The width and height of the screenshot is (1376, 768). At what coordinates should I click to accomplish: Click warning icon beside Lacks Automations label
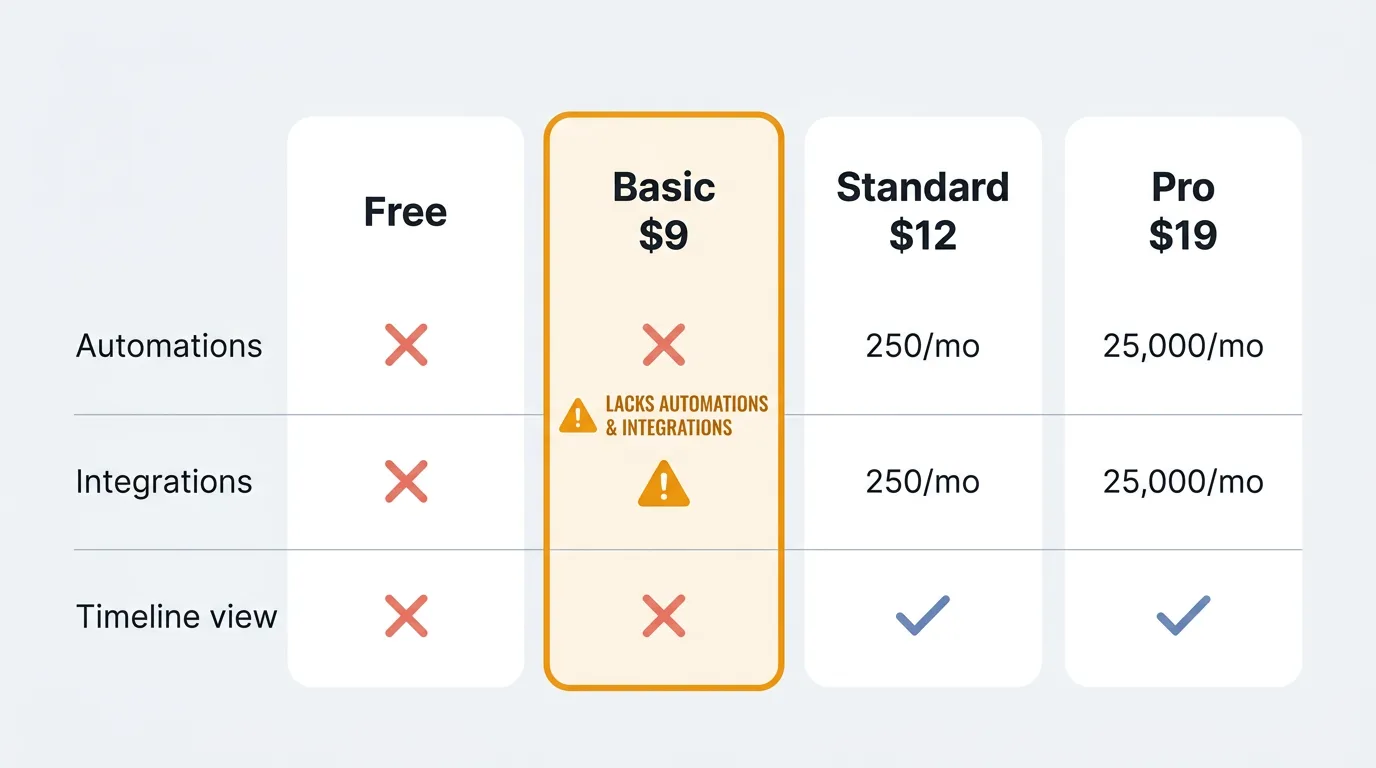577,415
